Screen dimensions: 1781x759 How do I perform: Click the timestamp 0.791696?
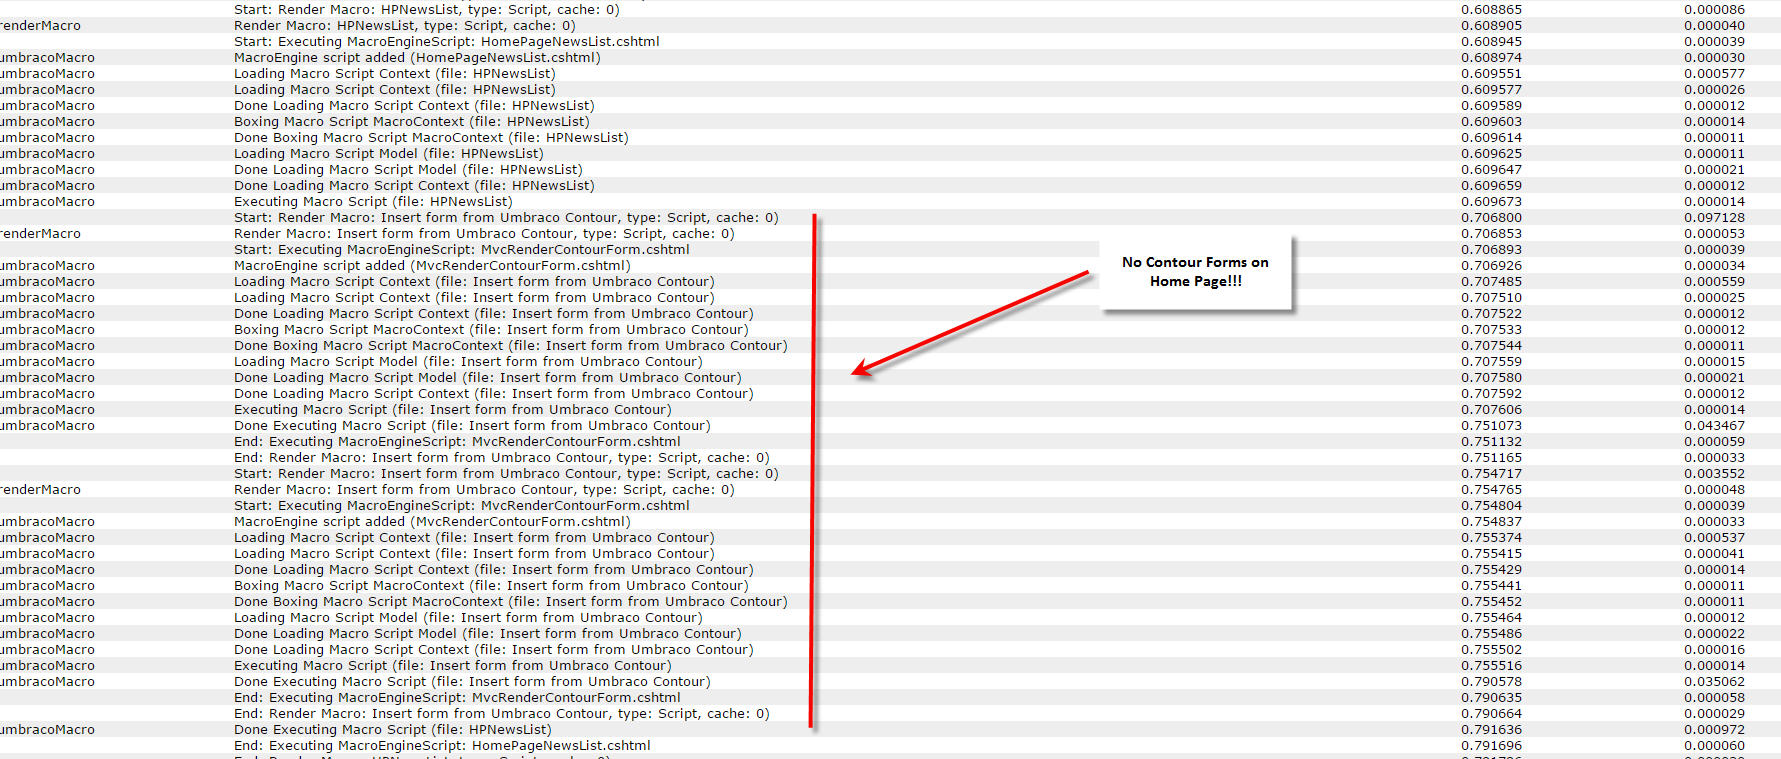1491,746
